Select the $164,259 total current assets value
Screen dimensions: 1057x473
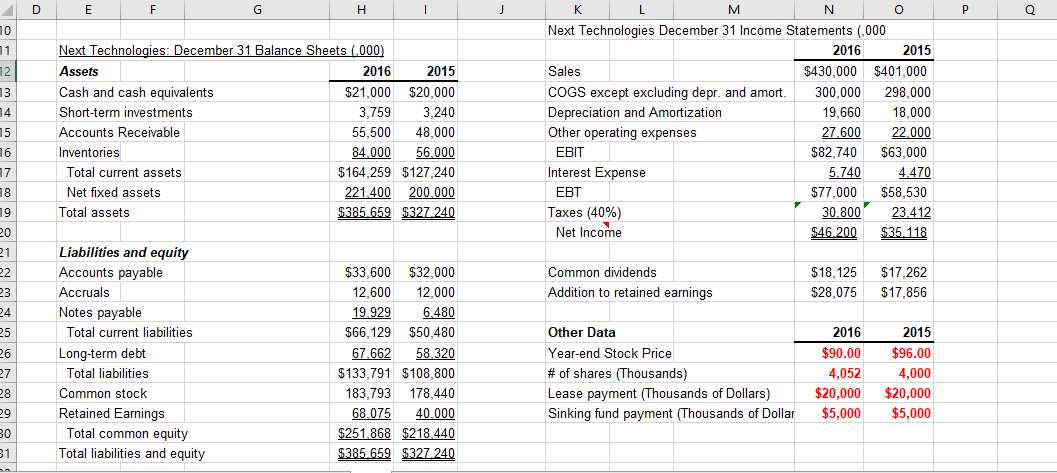[x=367, y=172]
